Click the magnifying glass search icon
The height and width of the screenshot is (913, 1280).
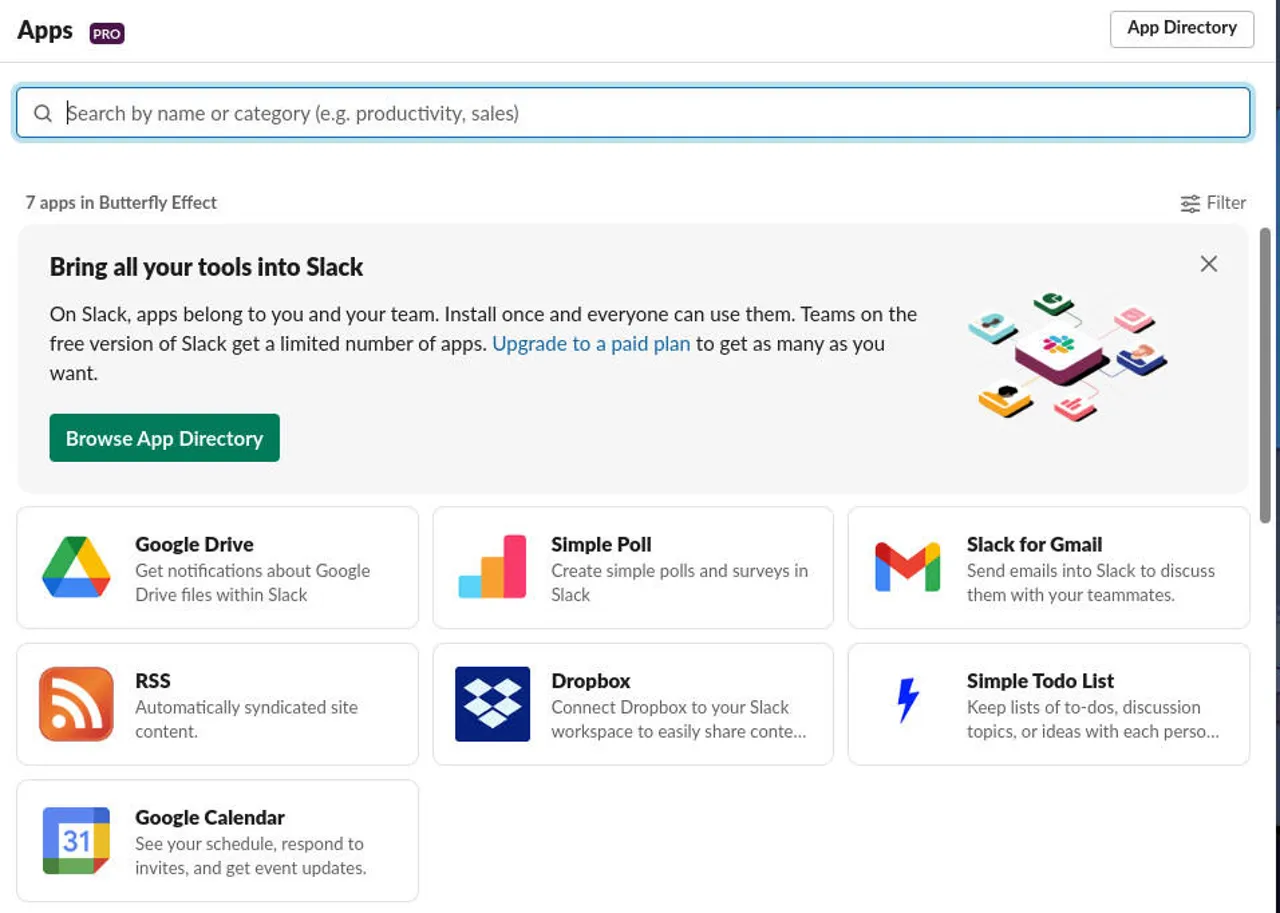click(x=42, y=113)
